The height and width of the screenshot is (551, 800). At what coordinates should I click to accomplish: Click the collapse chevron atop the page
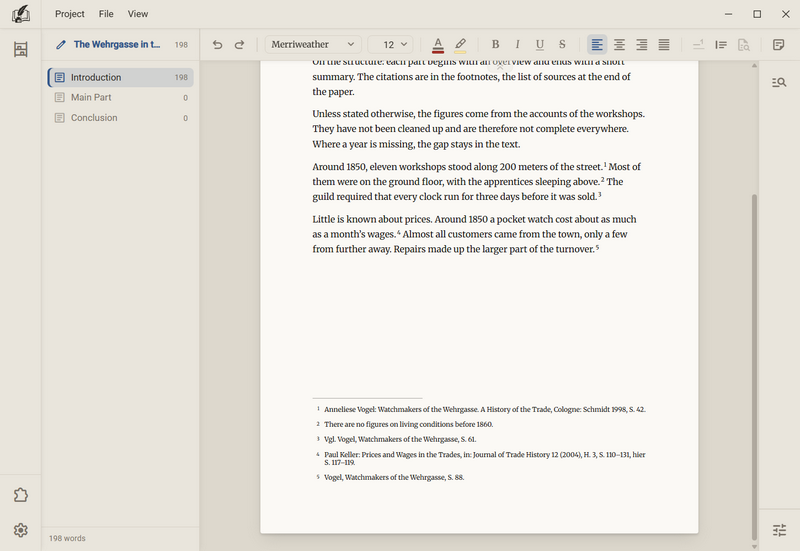[x=500, y=66]
